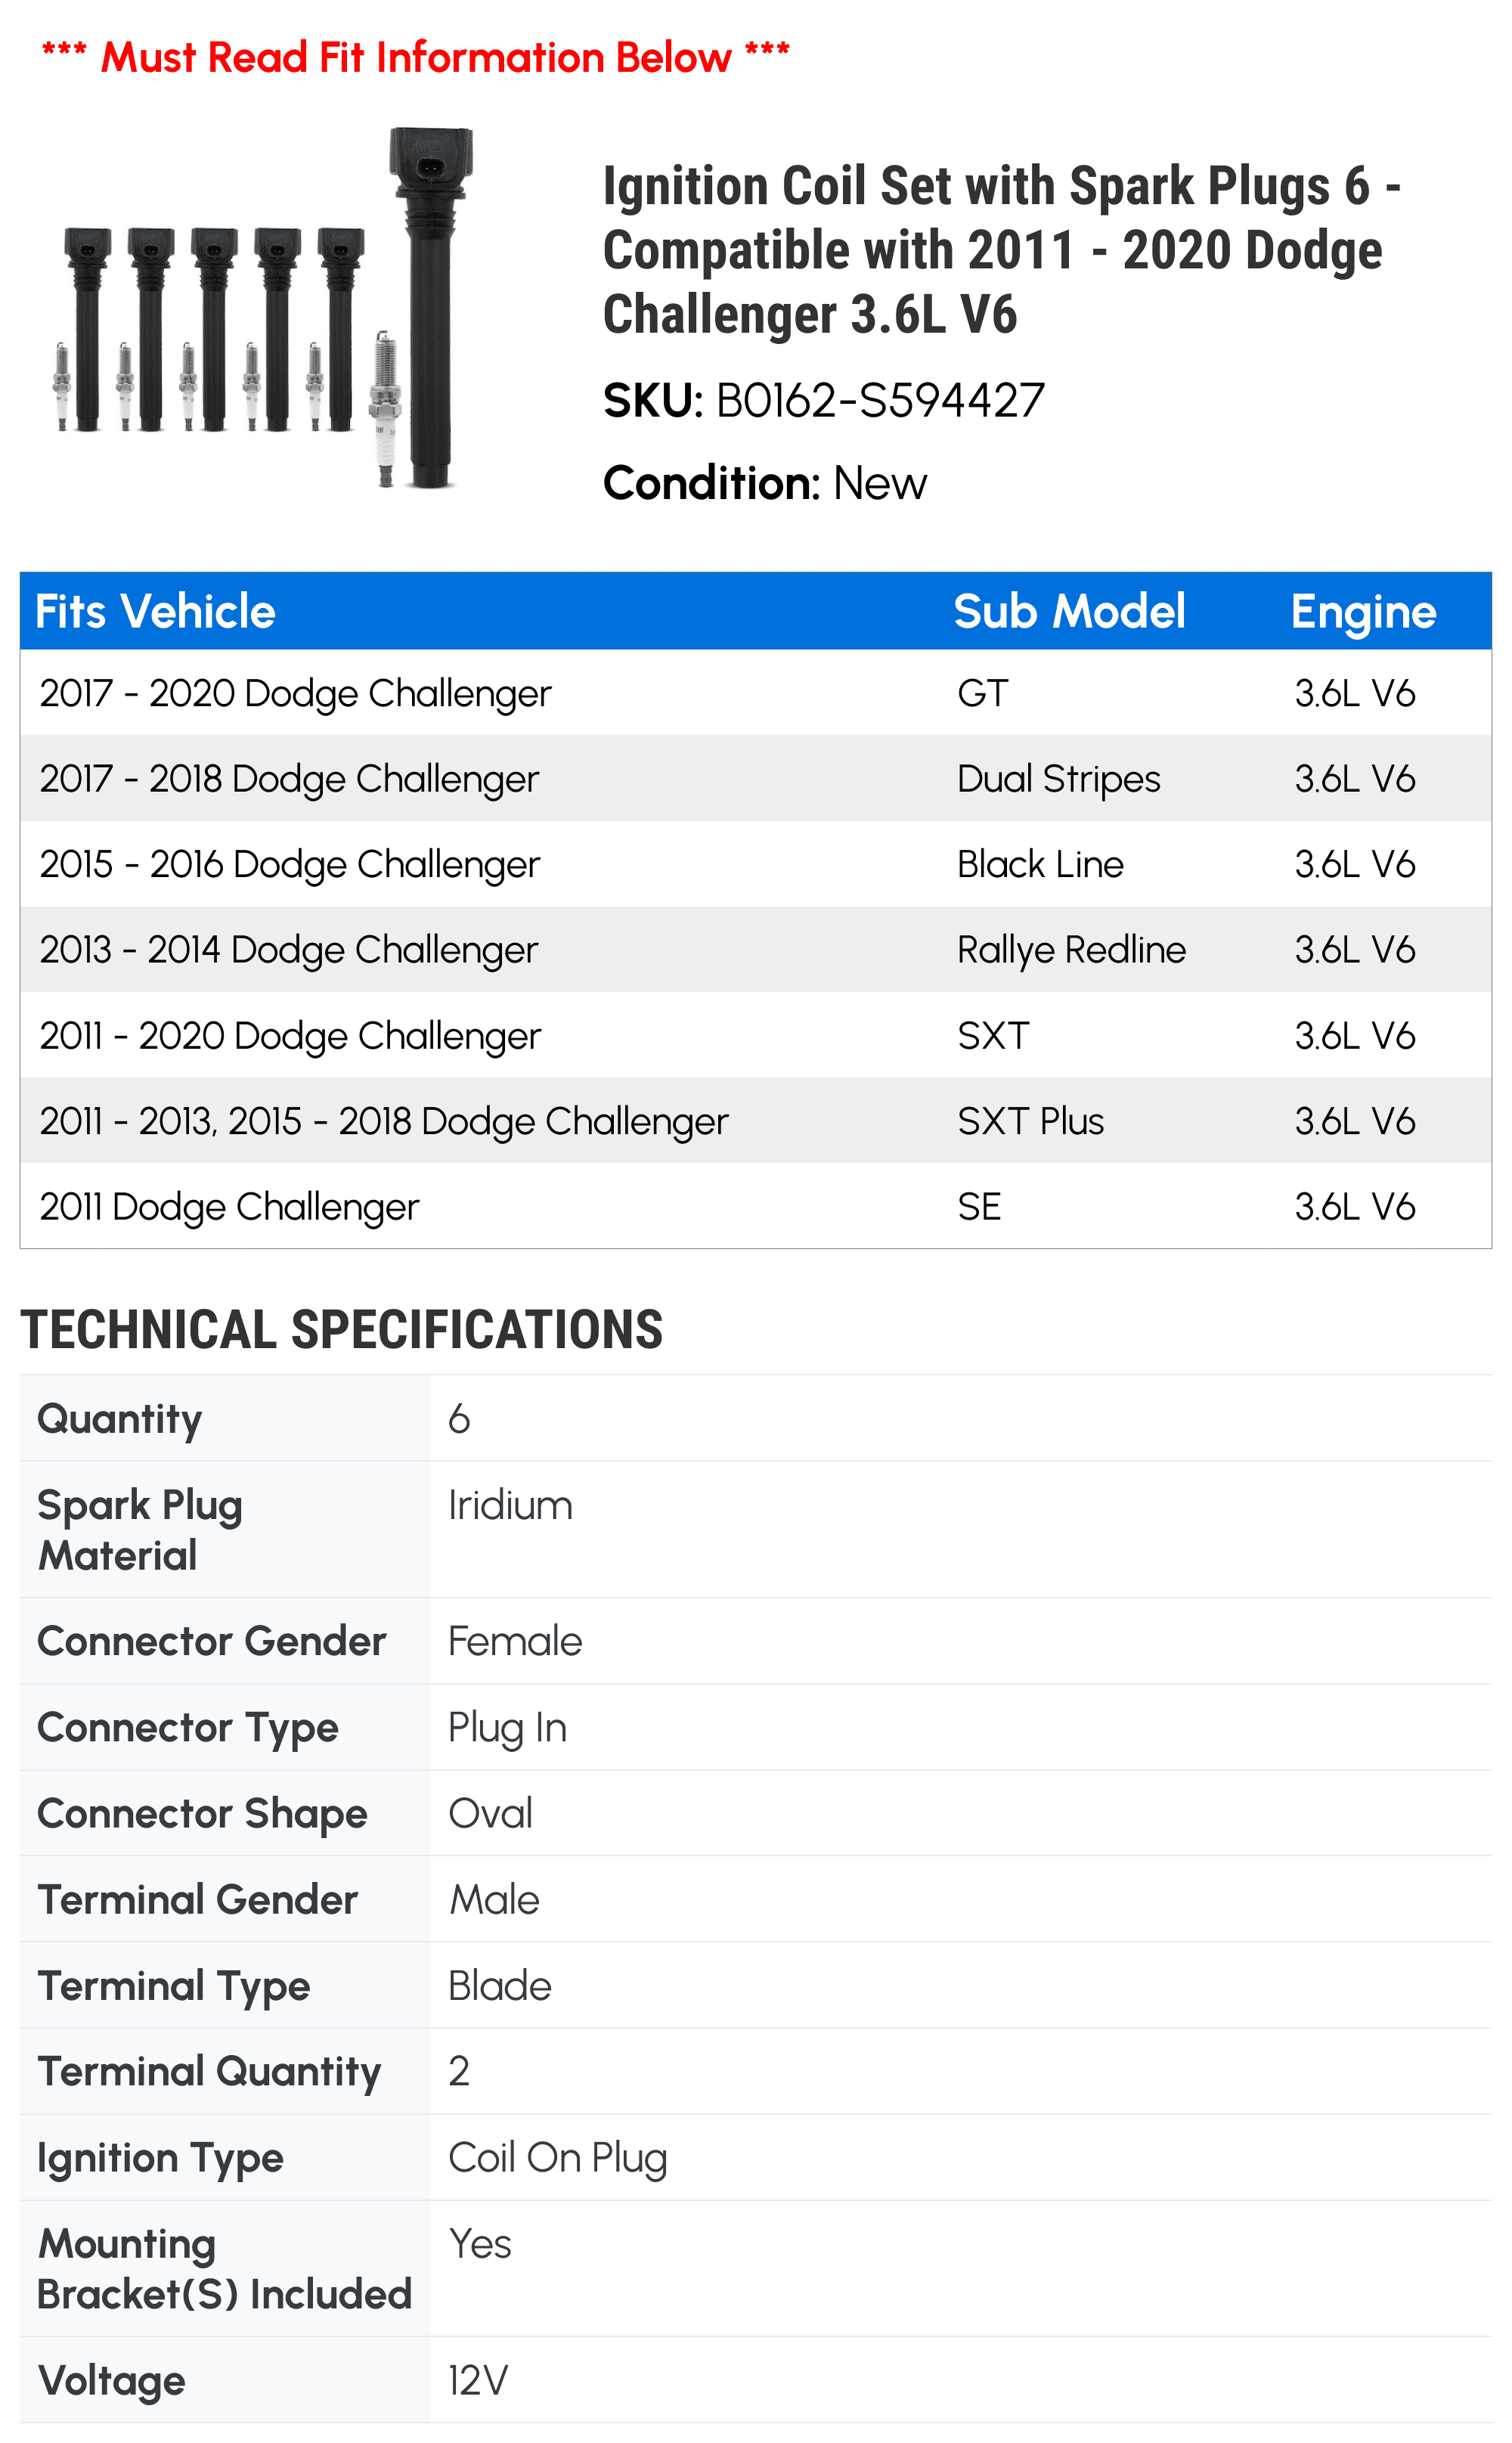The height and width of the screenshot is (2443, 1512).
Task: Select the Black Line sub model row
Action: click(756, 864)
